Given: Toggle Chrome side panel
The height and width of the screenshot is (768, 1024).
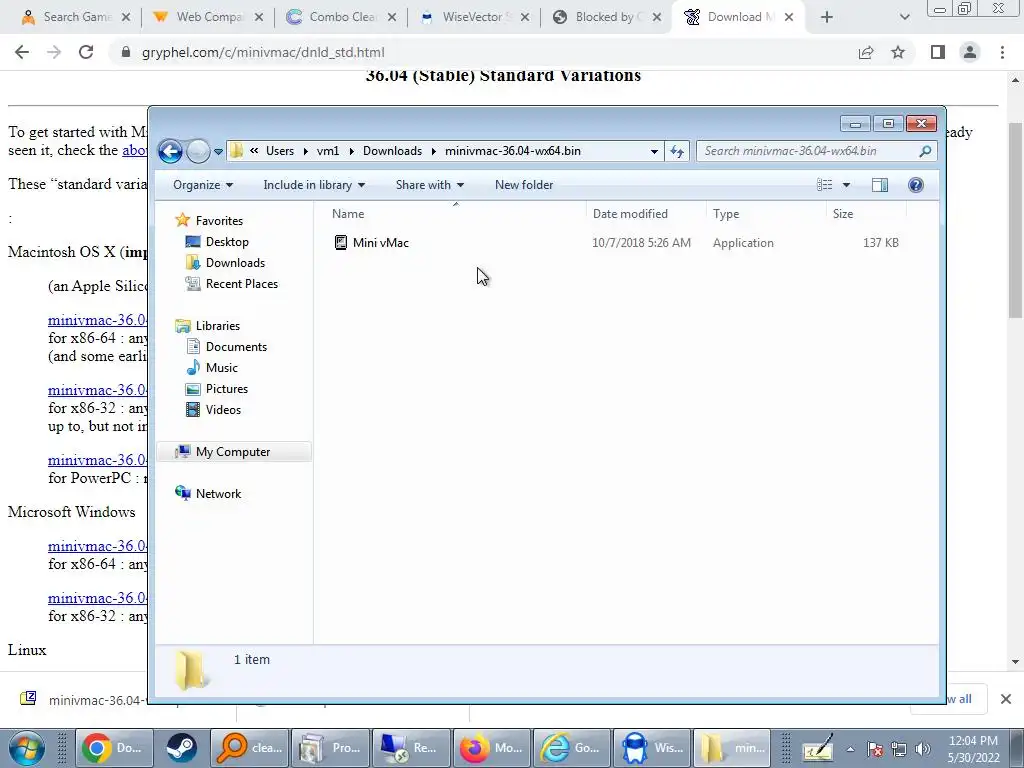Looking at the screenshot, I should 938,52.
